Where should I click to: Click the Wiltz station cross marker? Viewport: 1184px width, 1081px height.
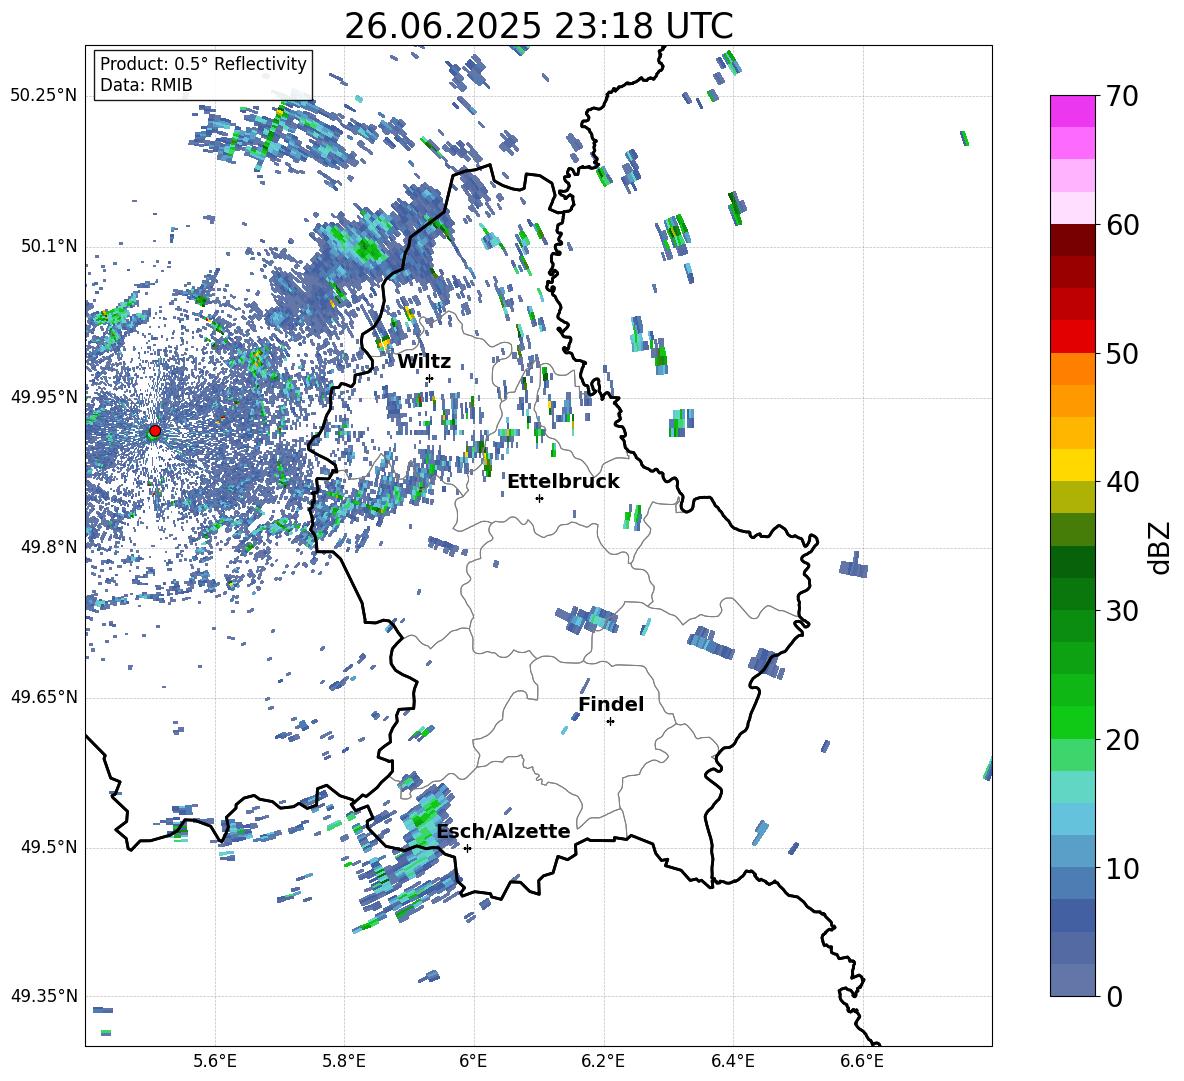[429, 378]
